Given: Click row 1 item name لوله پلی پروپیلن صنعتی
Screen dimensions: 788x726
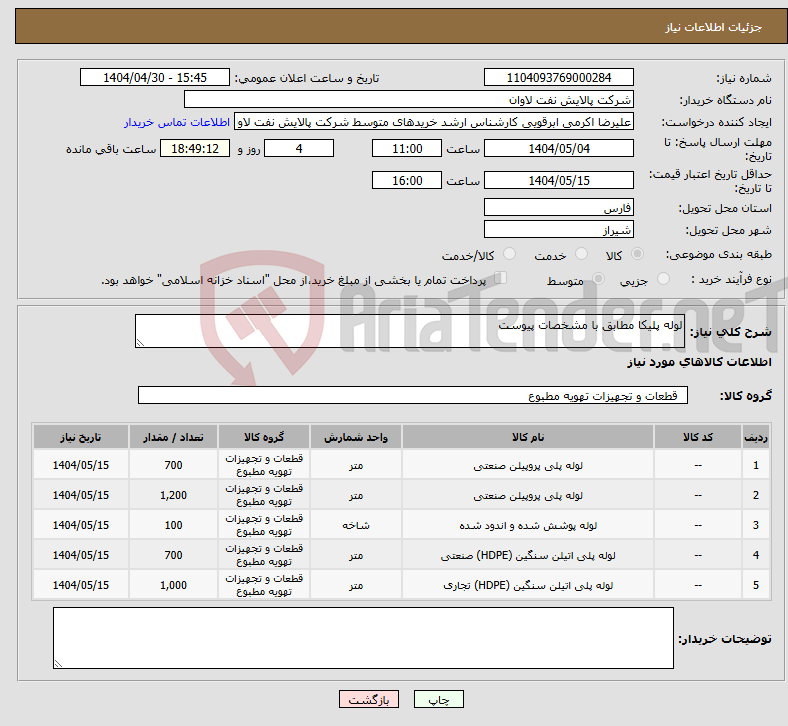Looking at the screenshot, I should (x=528, y=466).
